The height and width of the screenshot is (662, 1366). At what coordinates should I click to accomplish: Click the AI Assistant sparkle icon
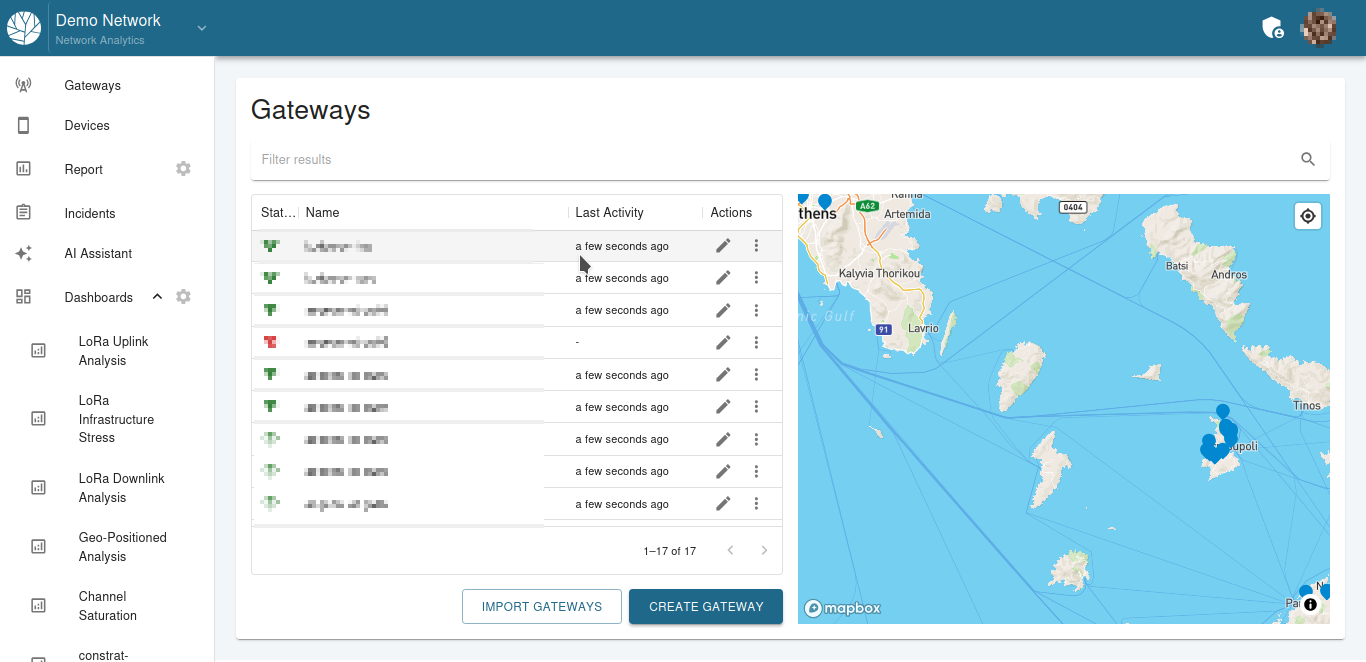click(24, 253)
